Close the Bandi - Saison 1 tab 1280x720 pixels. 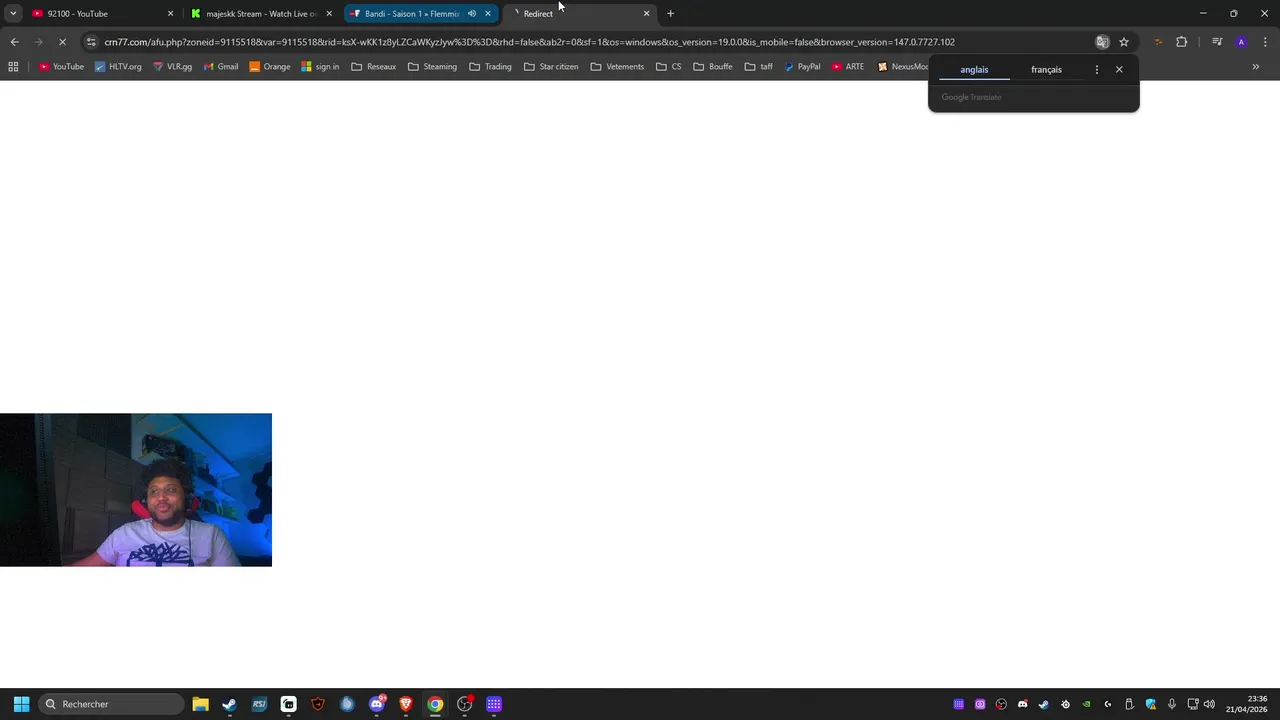pyautogui.click(x=488, y=14)
